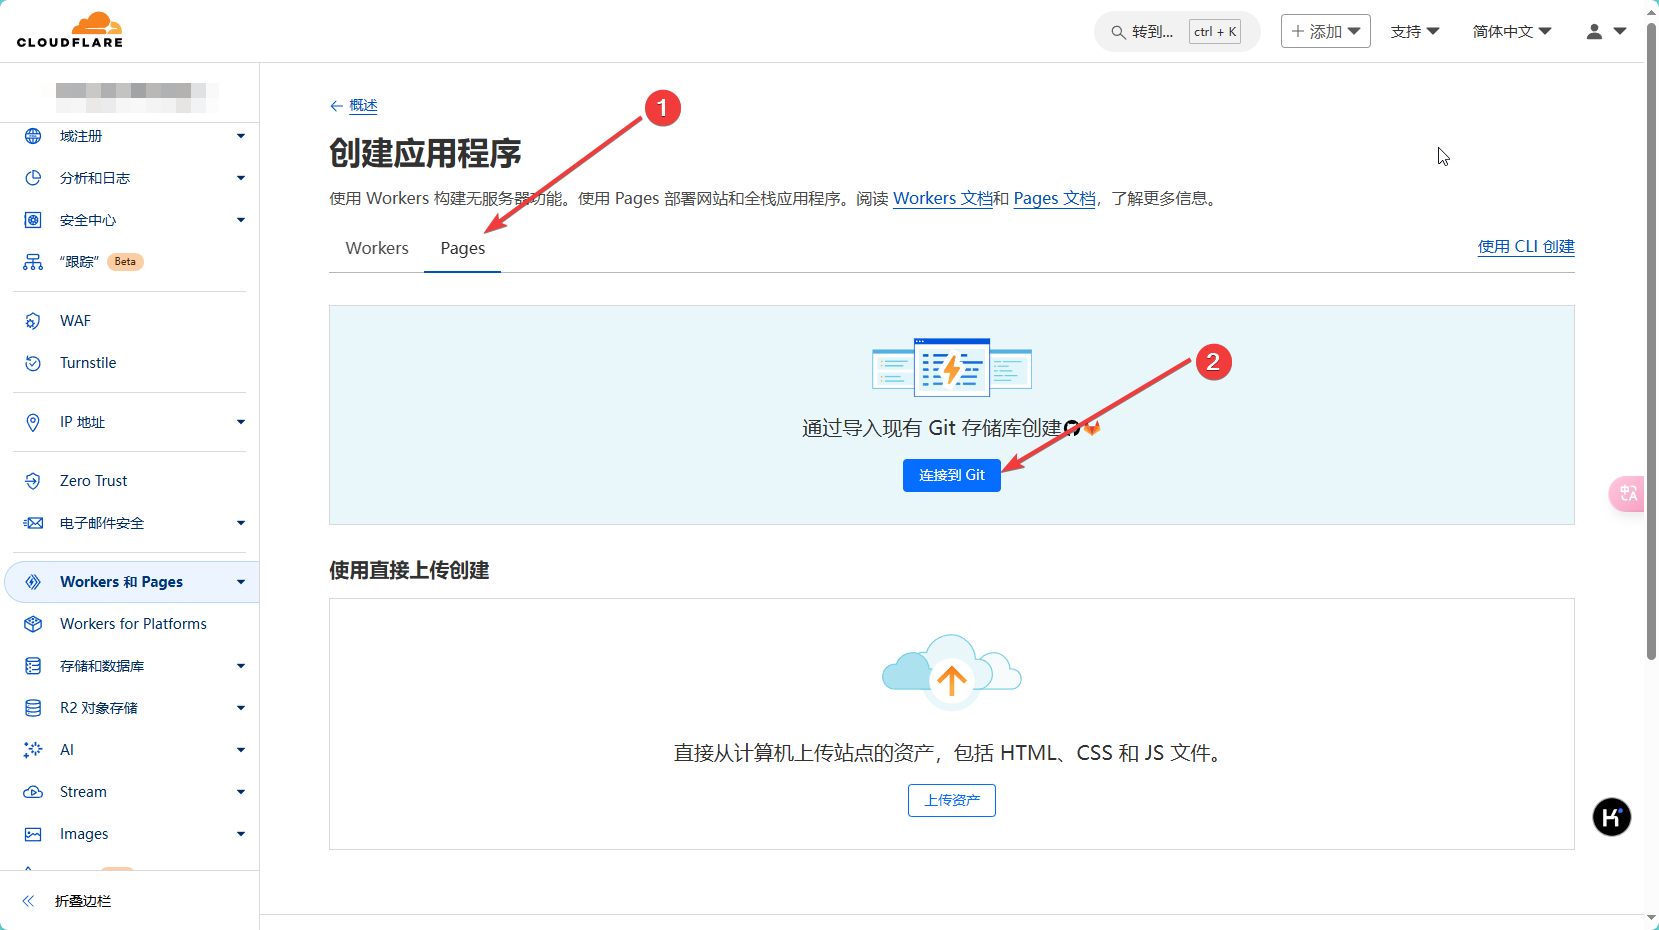This screenshot has width=1659, height=930.
Task: Click the Workers 和 Pages icon
Action: point(33,582)
